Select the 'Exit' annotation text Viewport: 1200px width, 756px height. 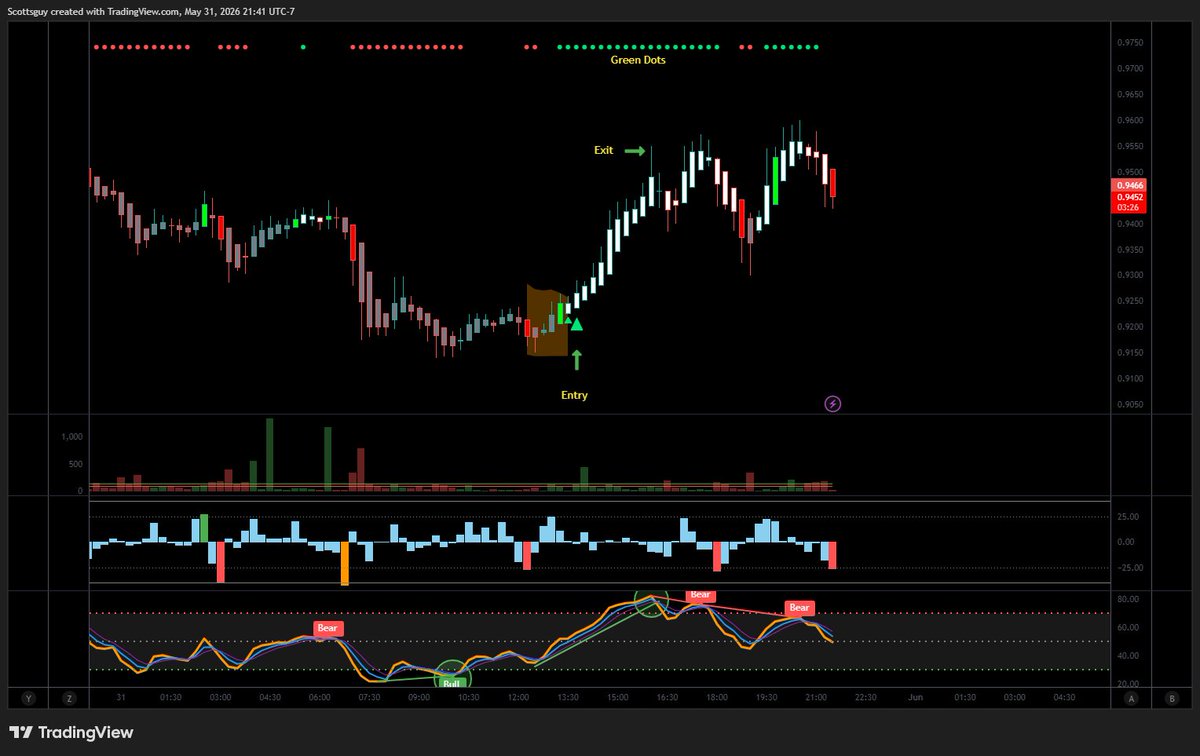tap(603, 150)
